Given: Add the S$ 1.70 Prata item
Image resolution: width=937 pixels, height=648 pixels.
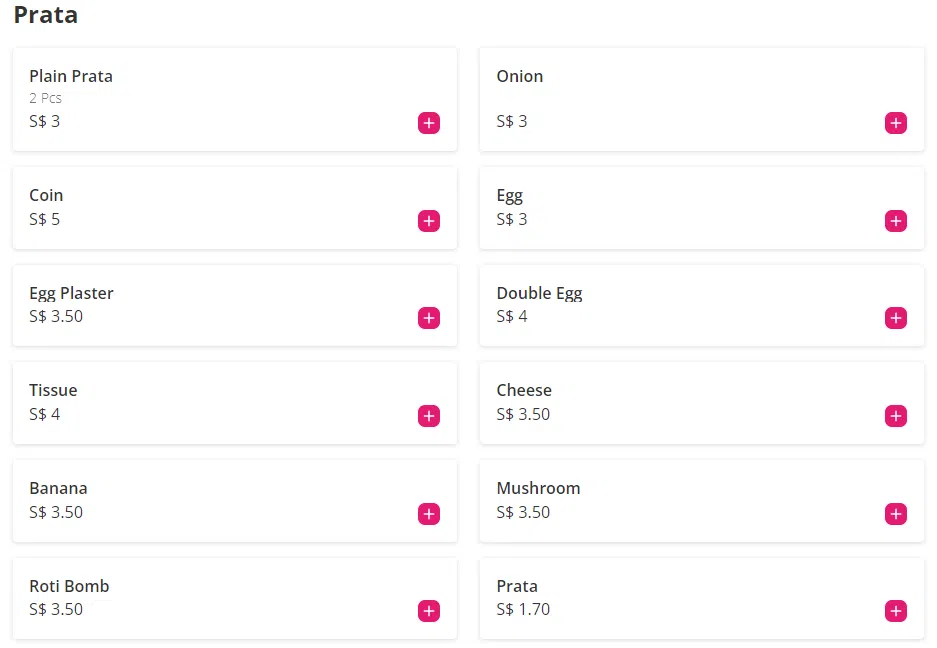Looking at the screenshot, I should pyautogui.click(x=895, y=611).
